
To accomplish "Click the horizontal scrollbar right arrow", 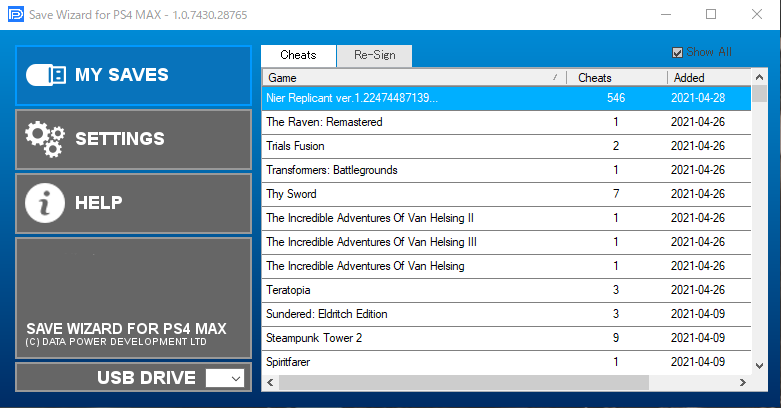I will pyautogui.click(x=743, y=383).
